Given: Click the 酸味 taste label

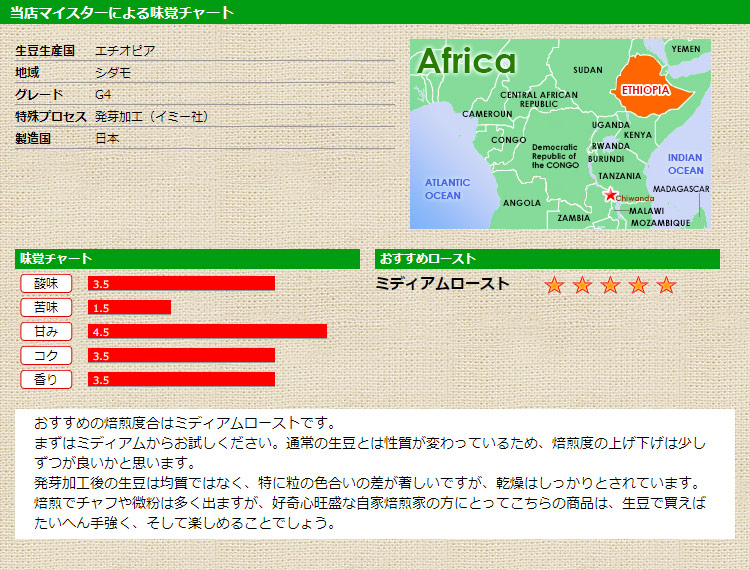Looking at the screenshot, I should [46, 283].
